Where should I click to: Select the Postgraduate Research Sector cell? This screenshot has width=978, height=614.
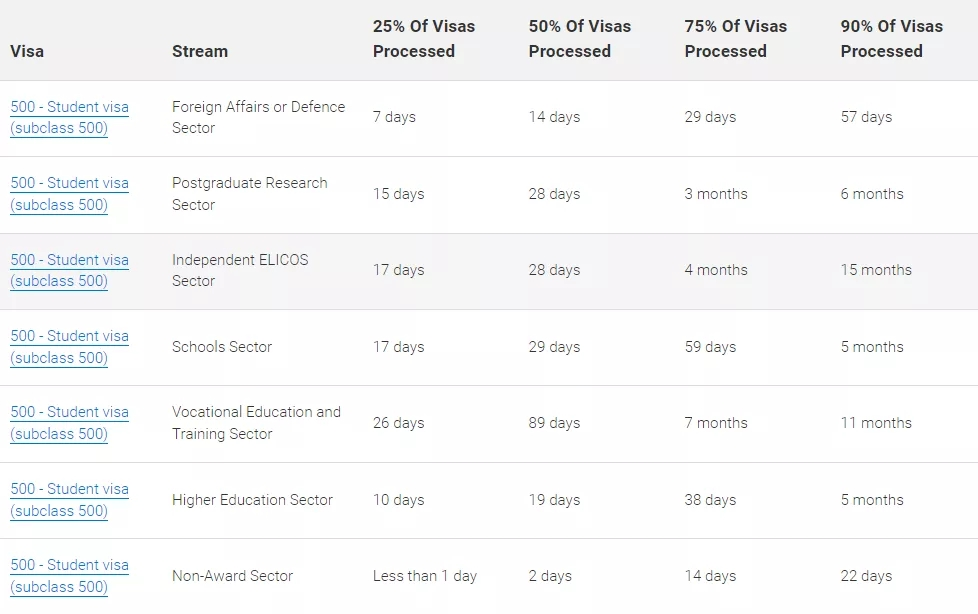[249, 194]
